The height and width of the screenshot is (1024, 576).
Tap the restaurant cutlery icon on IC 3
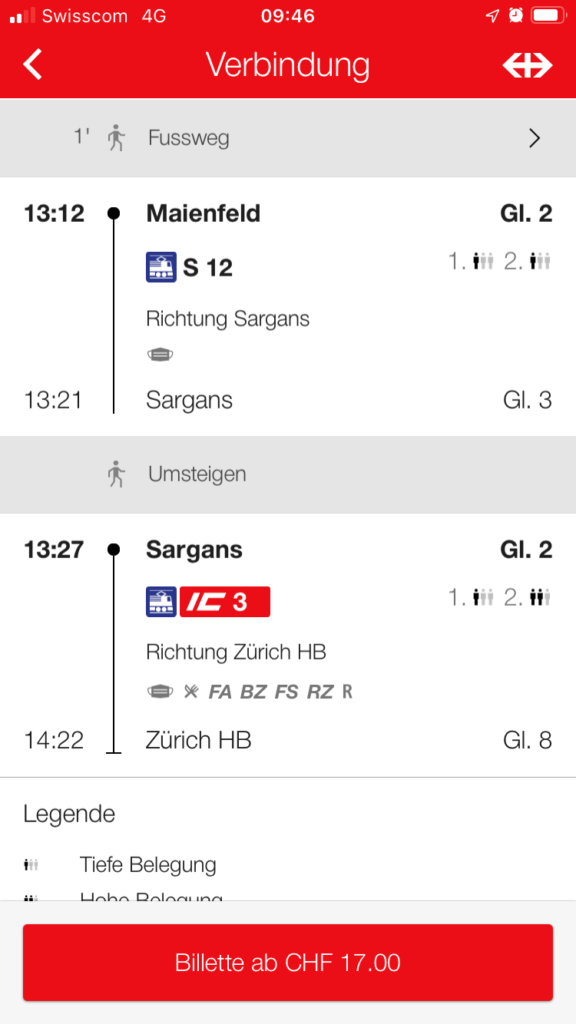coord(191,692)
